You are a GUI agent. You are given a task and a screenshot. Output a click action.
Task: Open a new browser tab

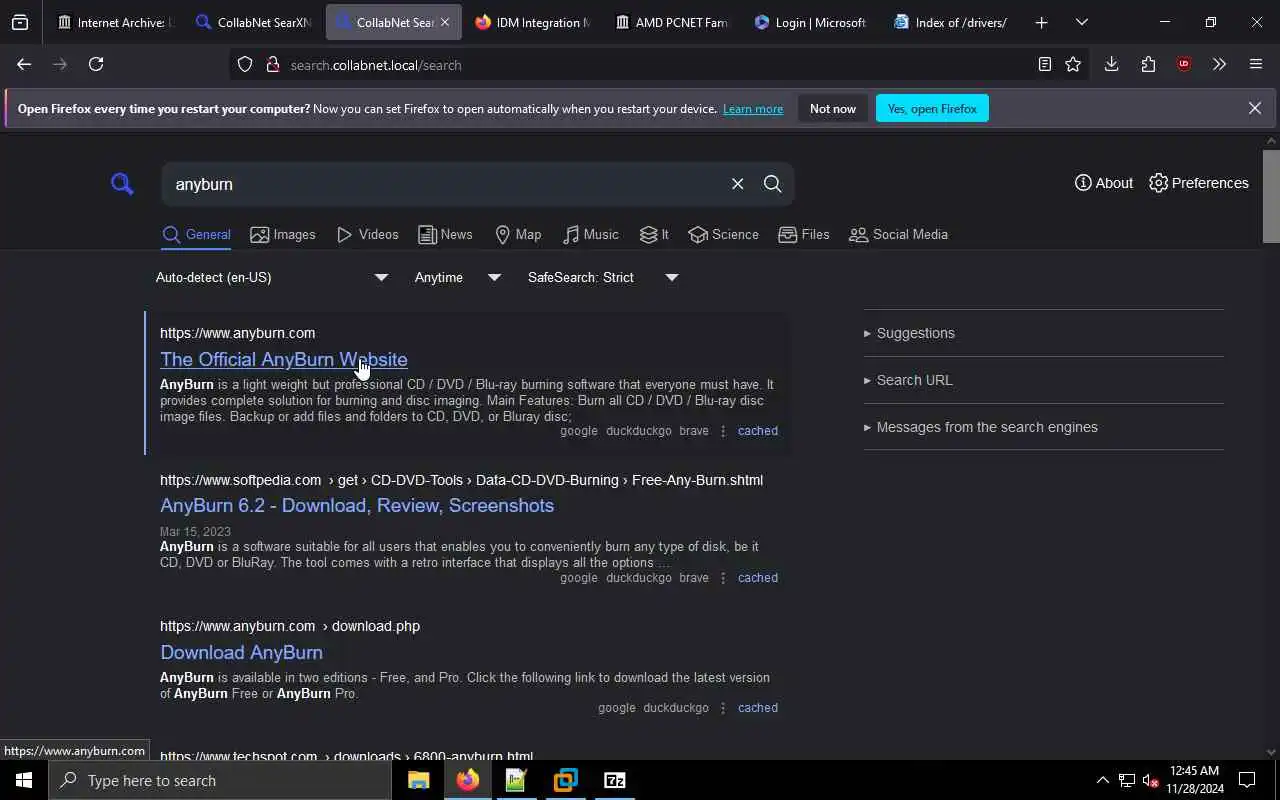(x=1041, y=22)
